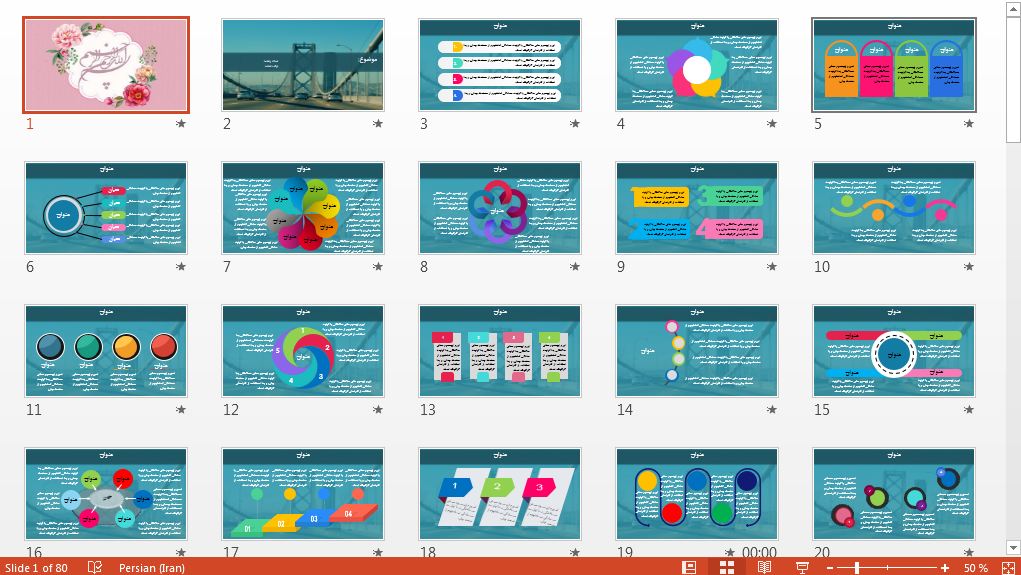
Task: Click the Slide 1 of 80 indicator
Action: click(37, 567)
